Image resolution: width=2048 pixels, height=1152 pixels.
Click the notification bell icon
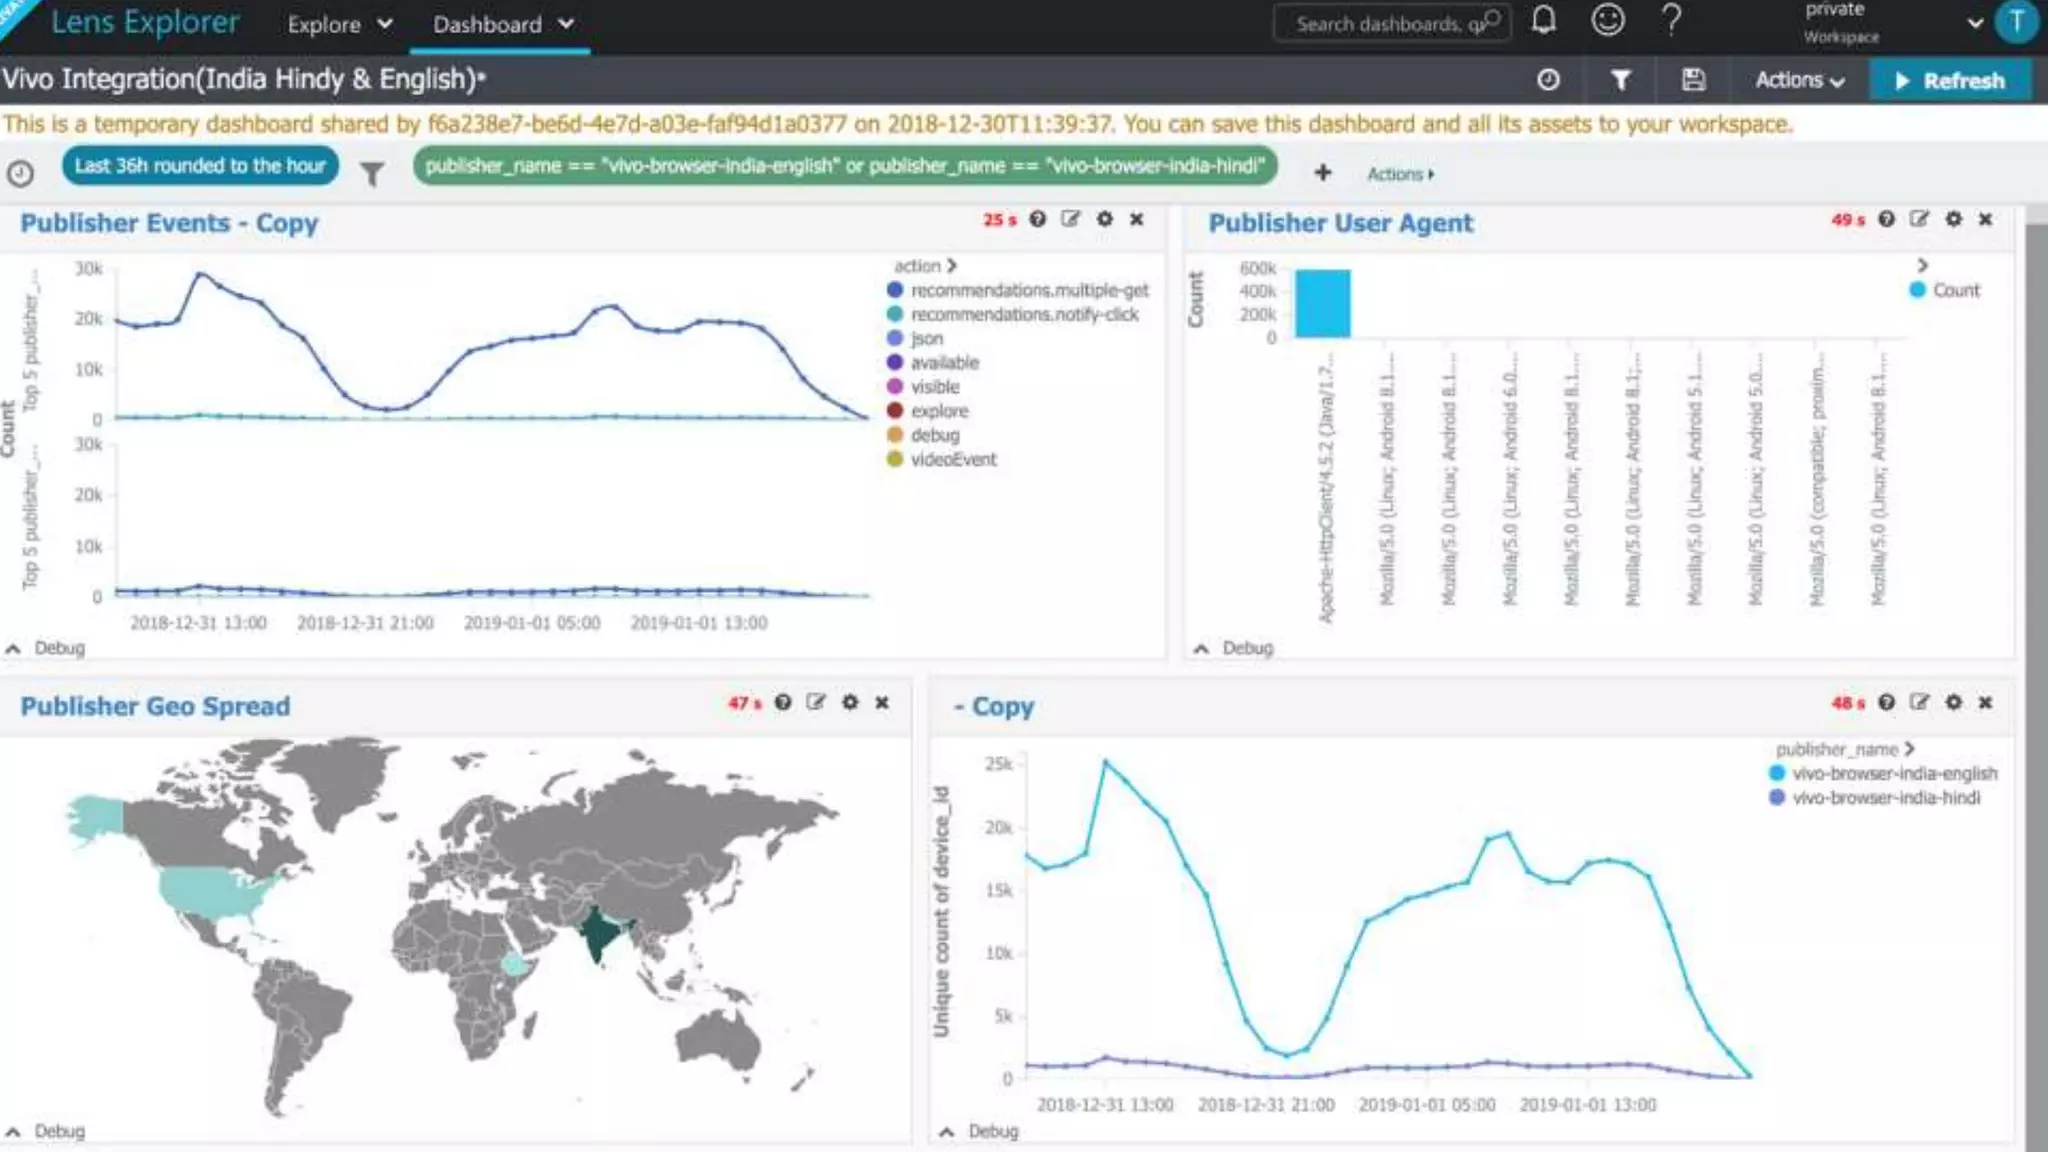pyautogui.click(x=1544, y=21)
